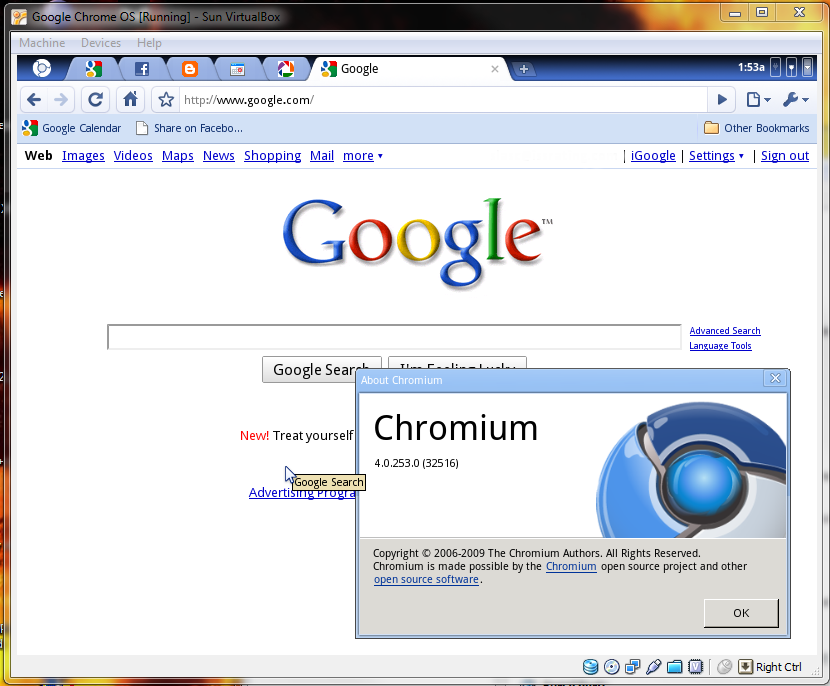Viewport: 830px width, 686px height.
Task: Open the Shopping link
Action: click(x=272, y=156)
